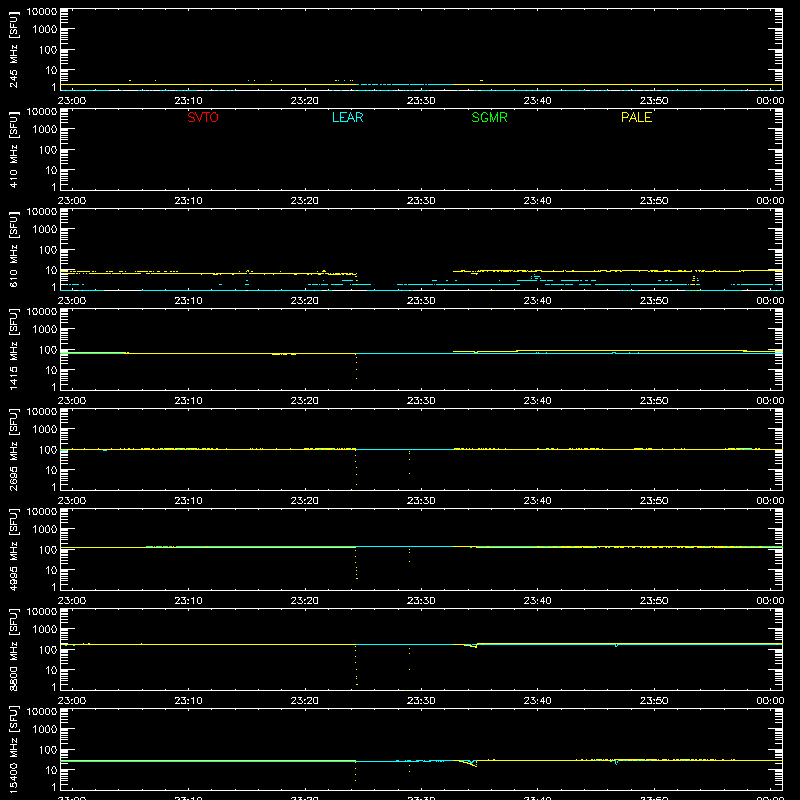Click the 100 tick label on the 8800 MHz panel
800x800 pixels.
tap(47, 650)
